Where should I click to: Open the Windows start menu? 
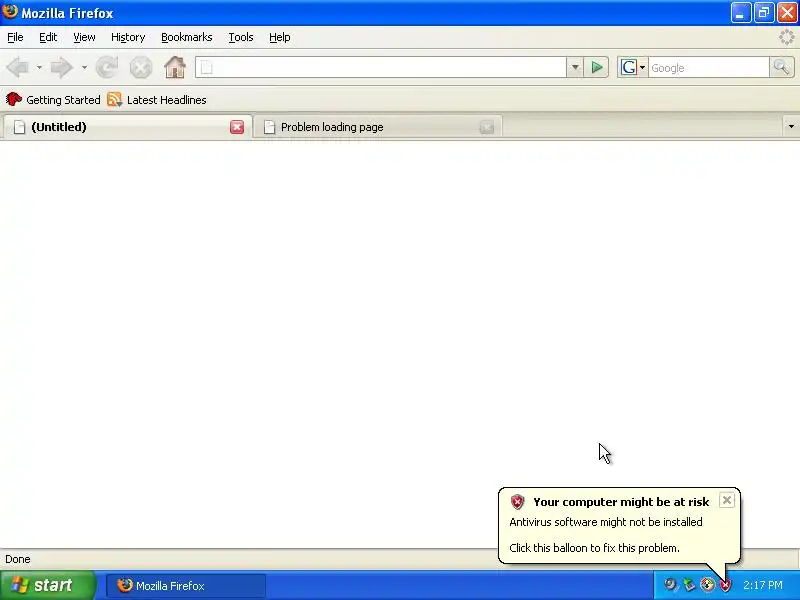tap(48, 585)
